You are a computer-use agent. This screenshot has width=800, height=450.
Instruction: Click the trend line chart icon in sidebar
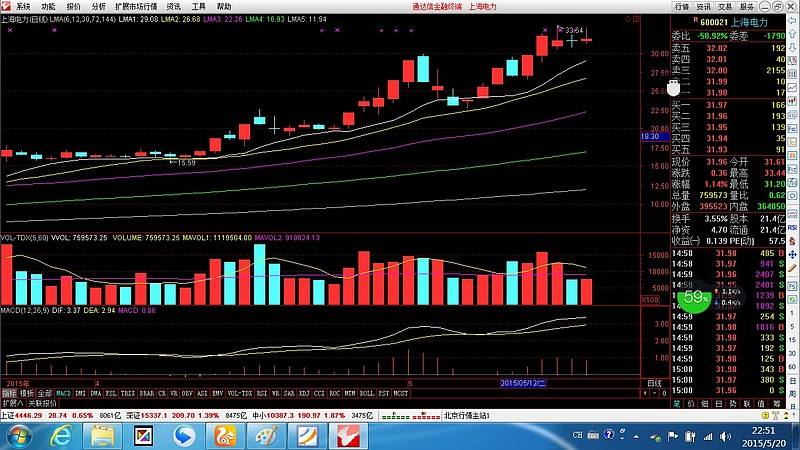click(792, 88)
